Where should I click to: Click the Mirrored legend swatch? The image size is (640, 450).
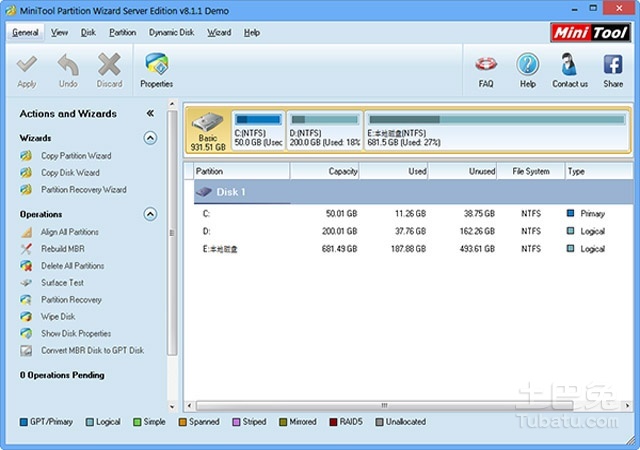click(x=283, y=422)
